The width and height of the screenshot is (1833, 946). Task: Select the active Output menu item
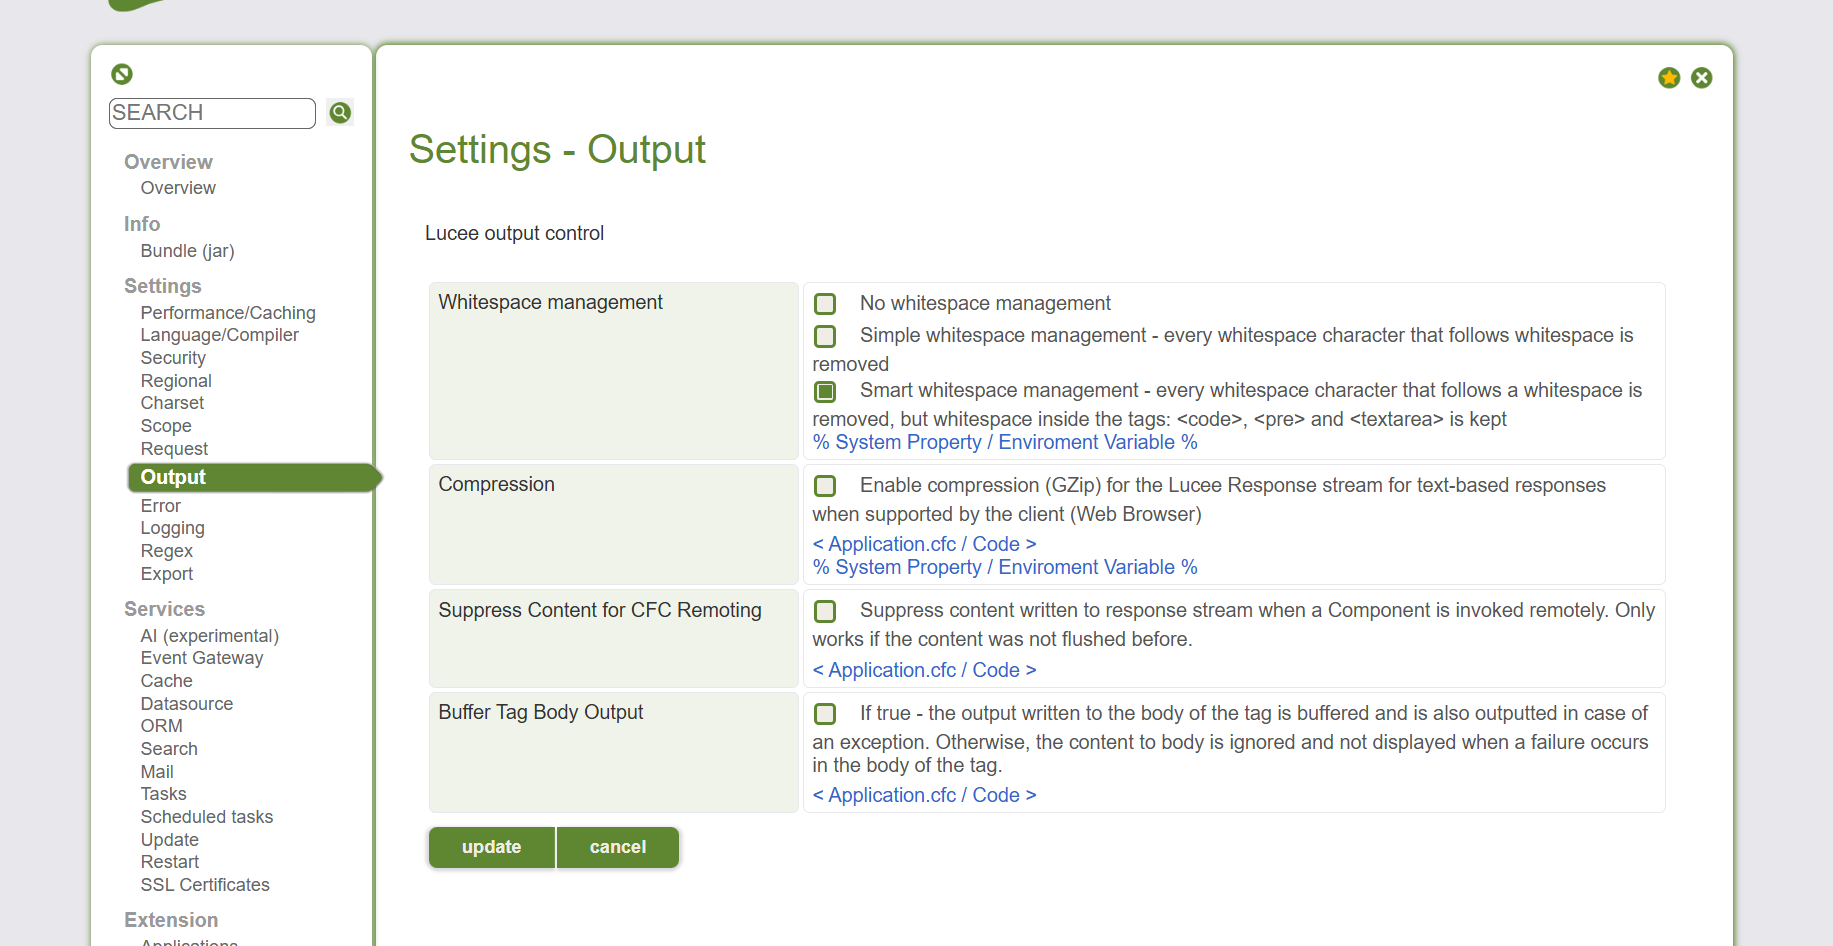[253, 478]
